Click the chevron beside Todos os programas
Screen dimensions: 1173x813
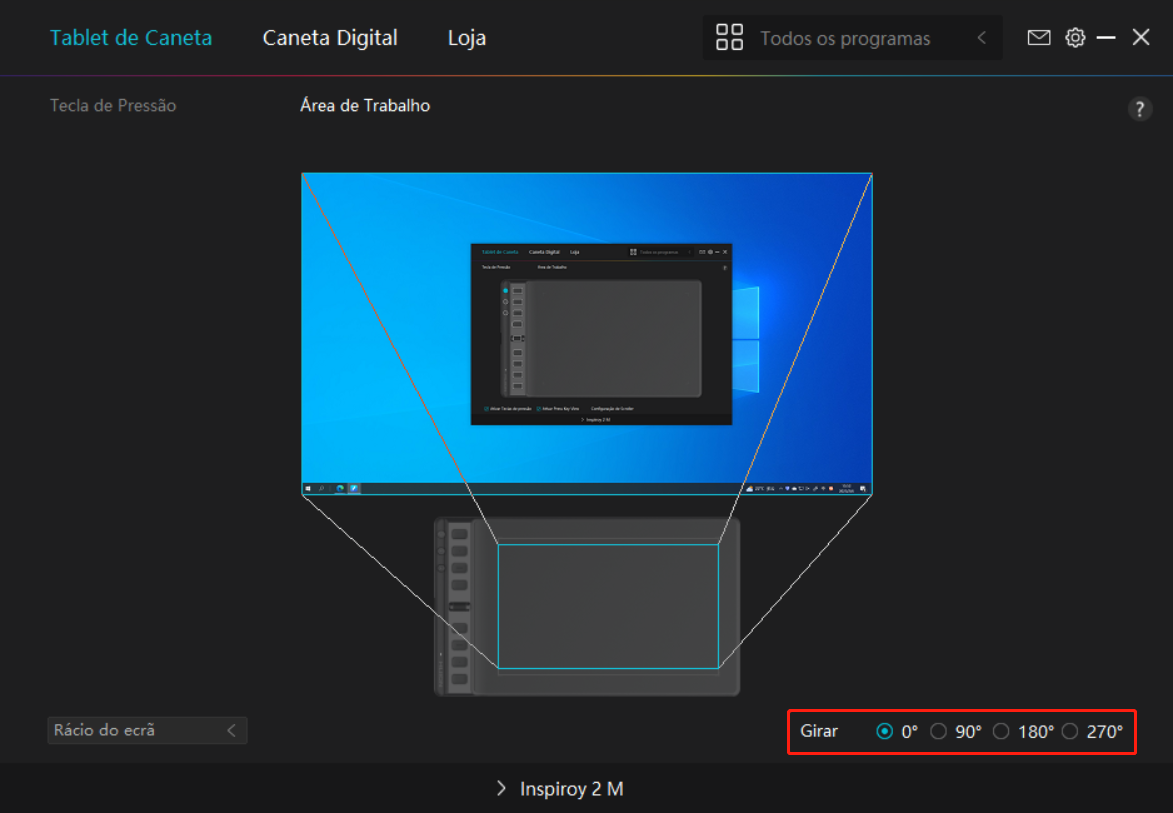click(981, 38)
